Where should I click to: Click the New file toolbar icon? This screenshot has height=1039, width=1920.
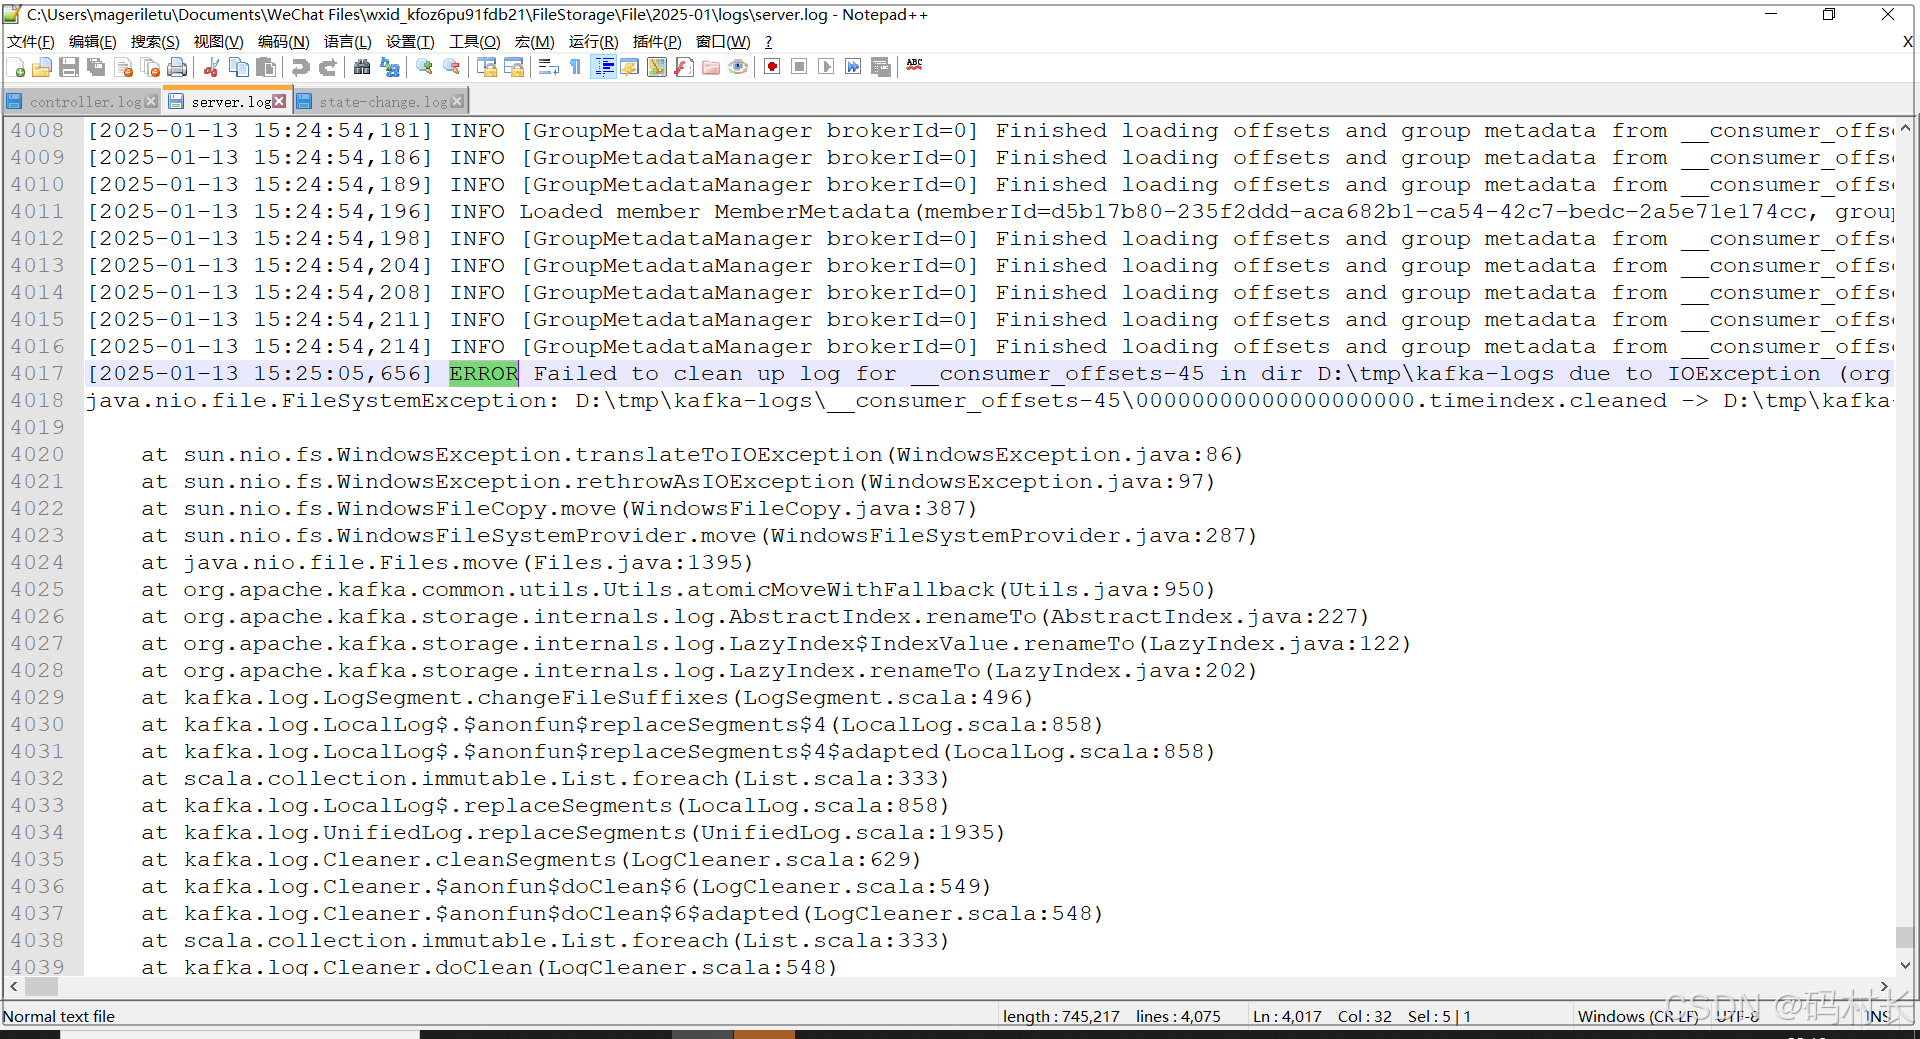[x=16, y=67]
